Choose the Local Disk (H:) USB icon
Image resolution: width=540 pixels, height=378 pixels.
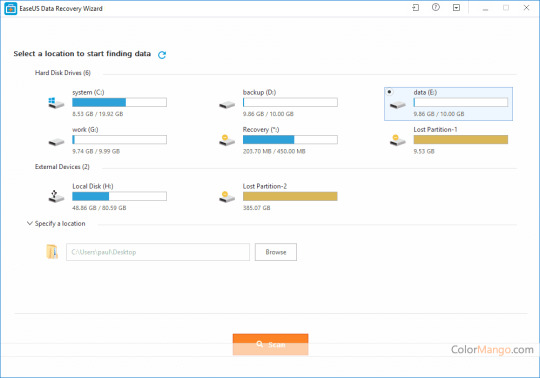pyautogui.click(x=56, y=196)
